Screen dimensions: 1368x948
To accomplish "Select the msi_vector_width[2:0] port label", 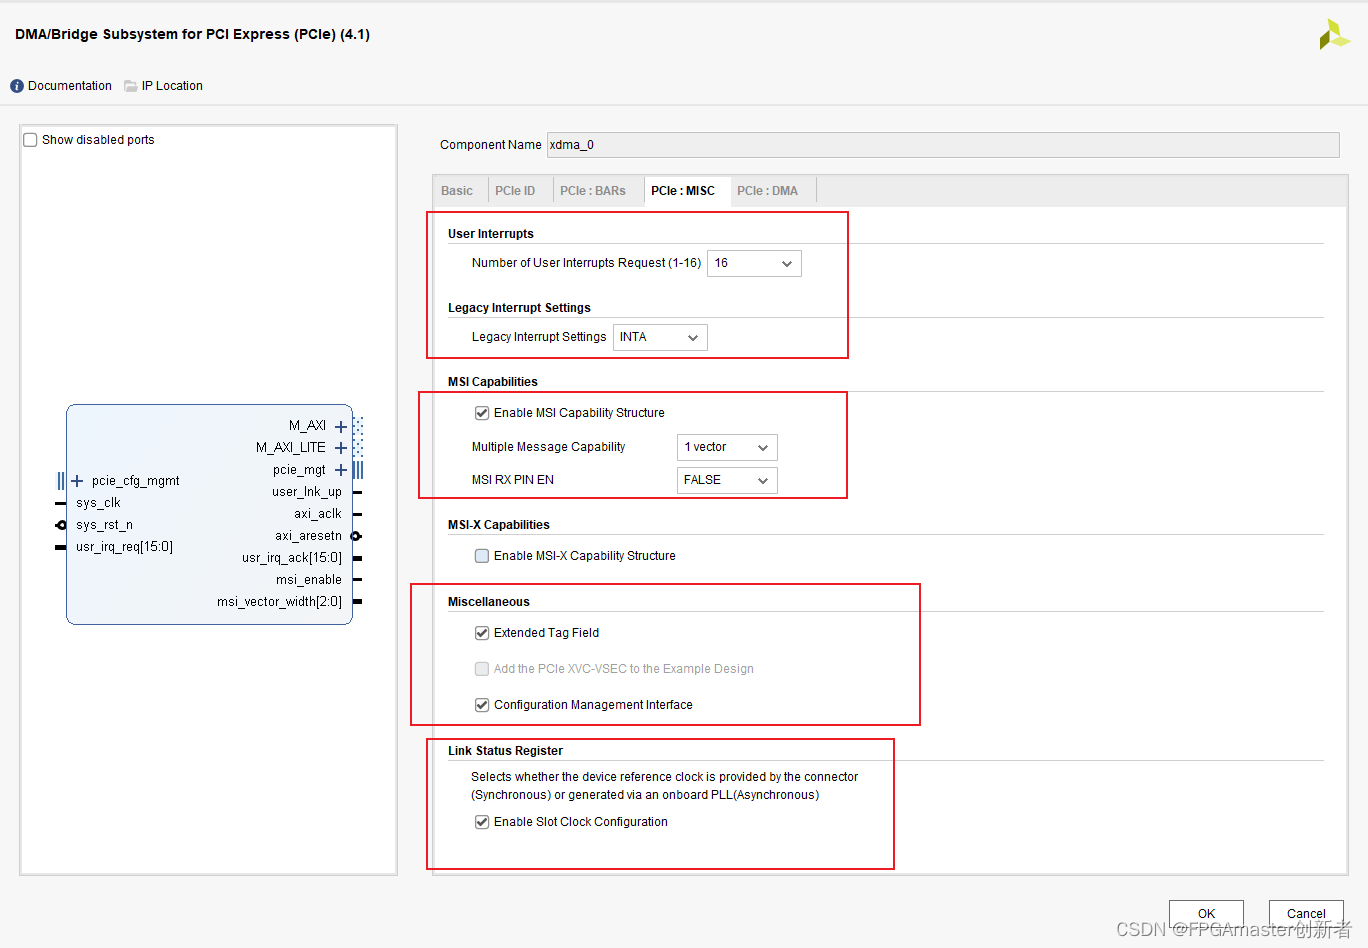I will (x=279, y=602).
